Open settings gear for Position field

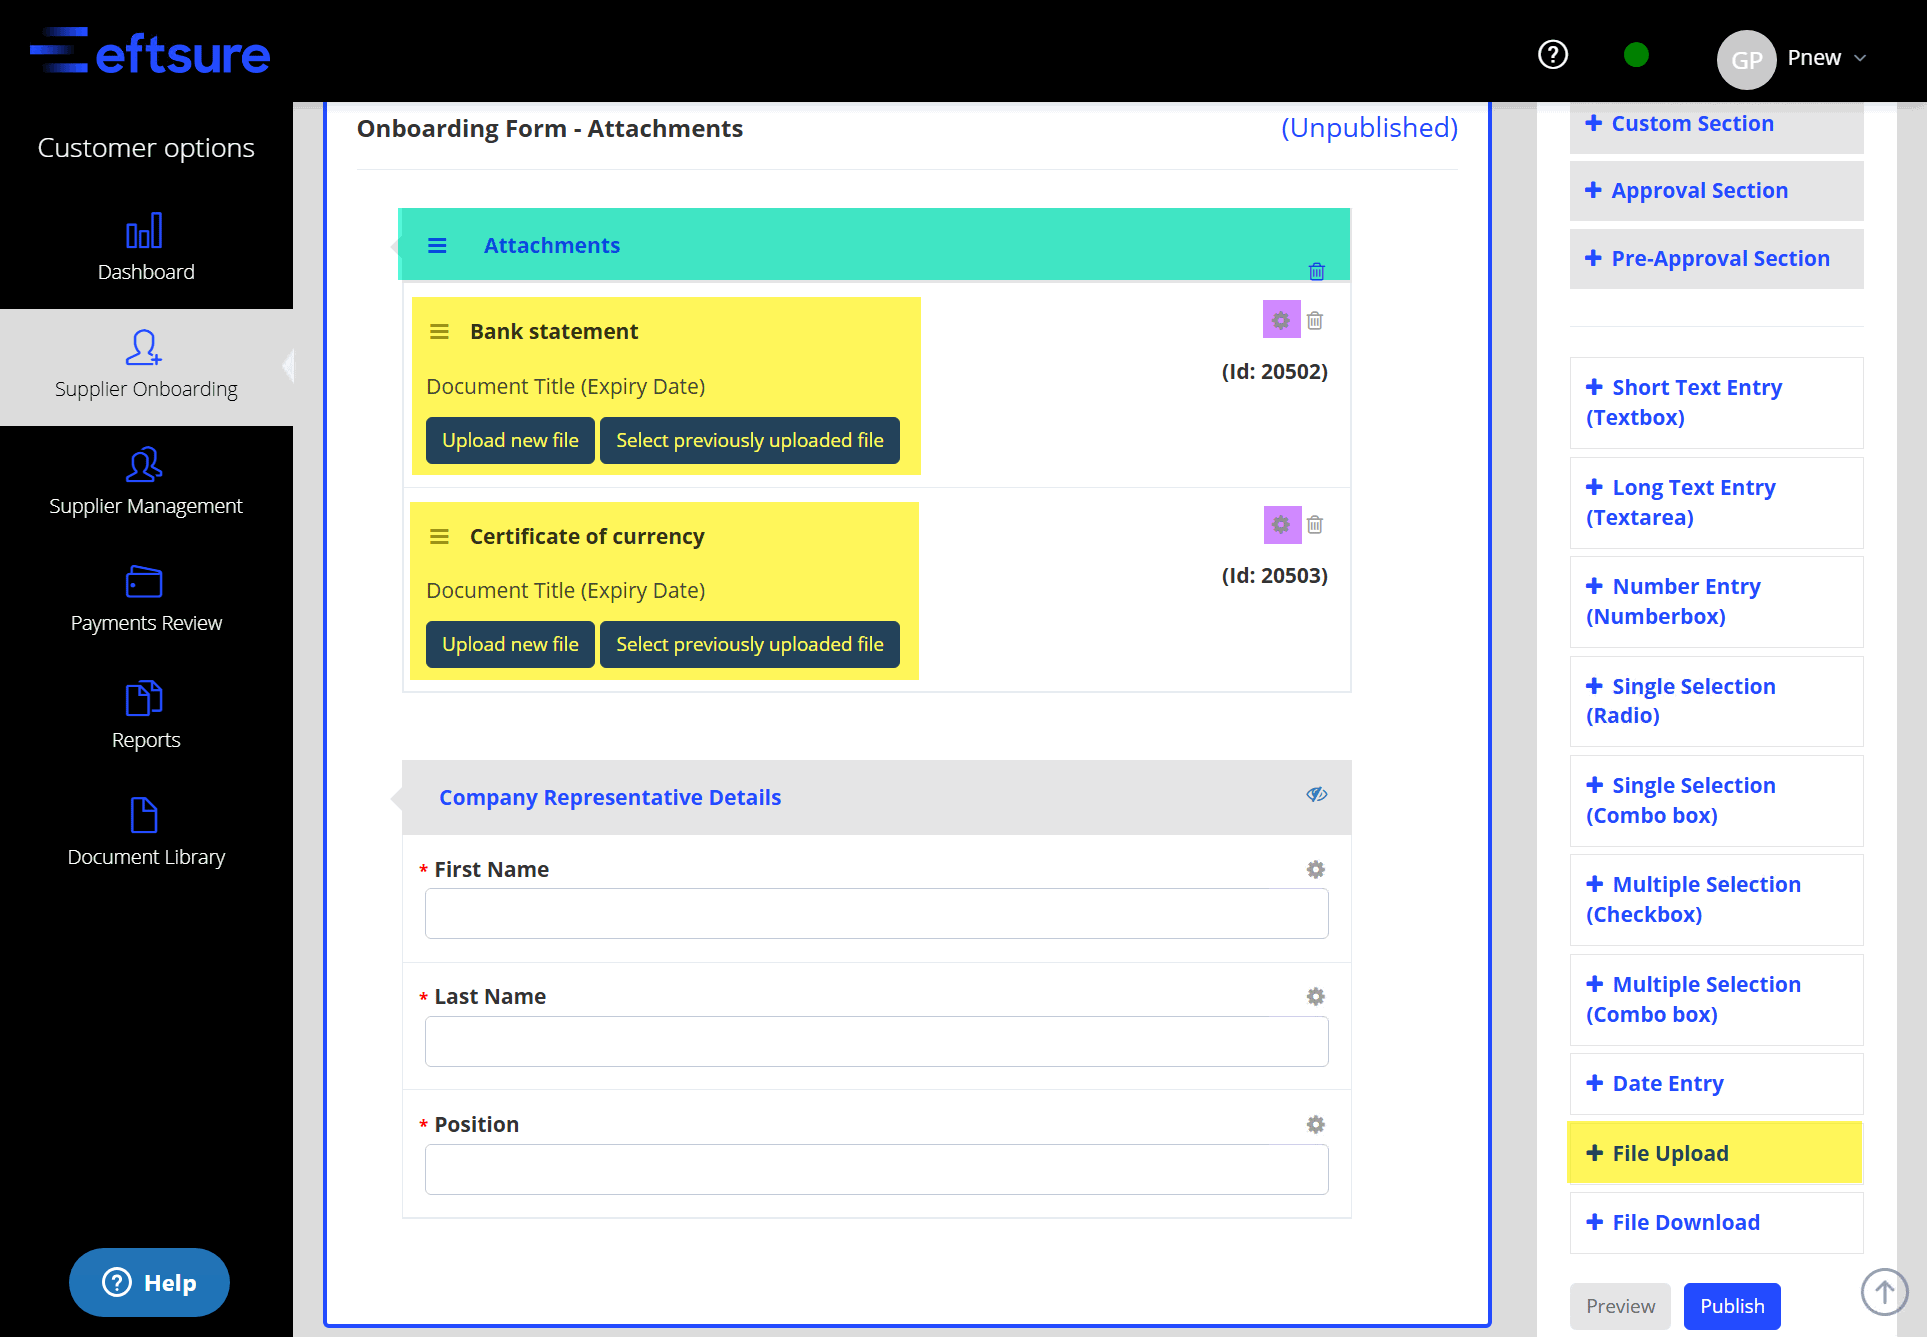tap(1316, 1125)
